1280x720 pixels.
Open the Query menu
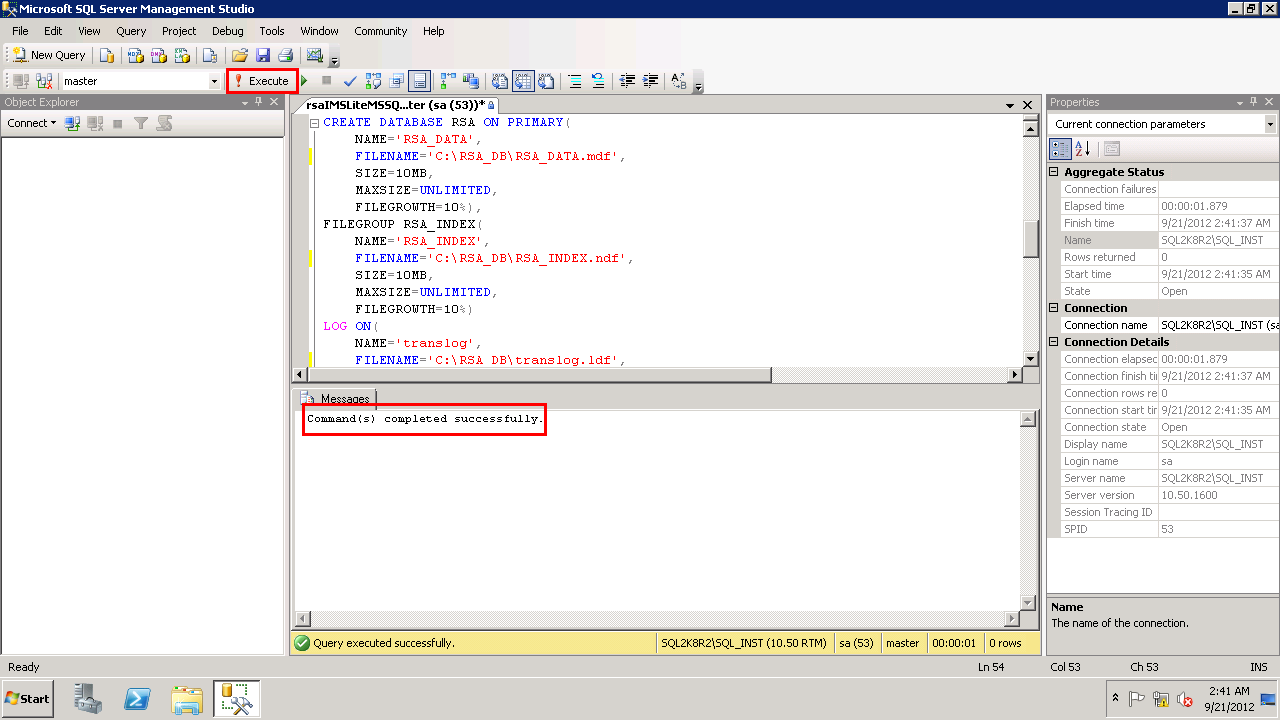pyautogui.click(x=131, y=31)
